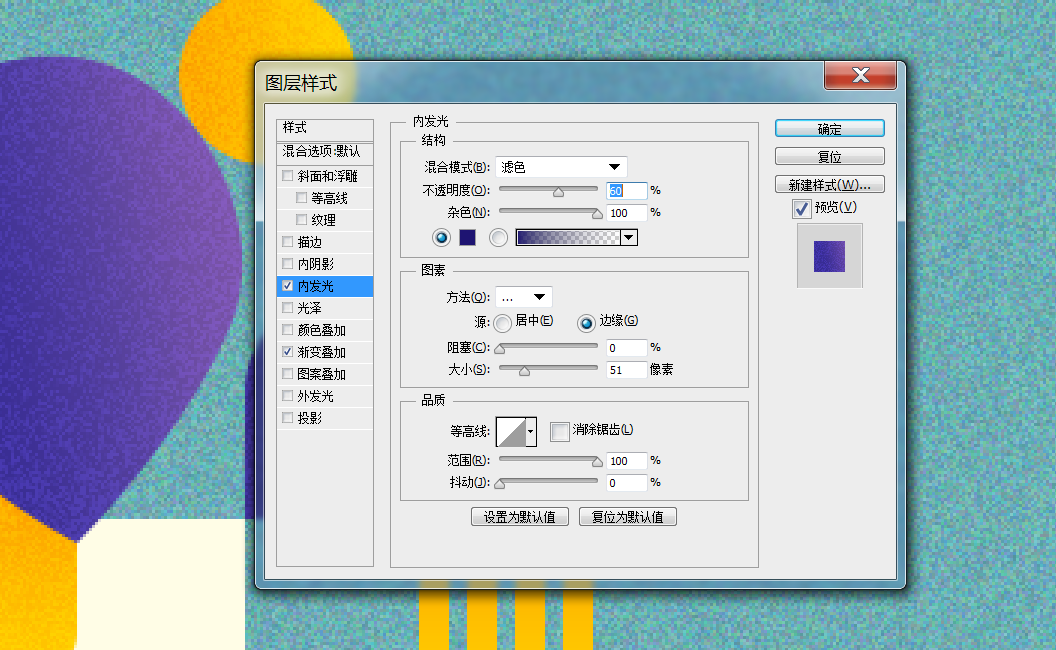1056x650 pixels.
Task: Adjust the 不透明度 slider handle
Action: pos(558,192)
